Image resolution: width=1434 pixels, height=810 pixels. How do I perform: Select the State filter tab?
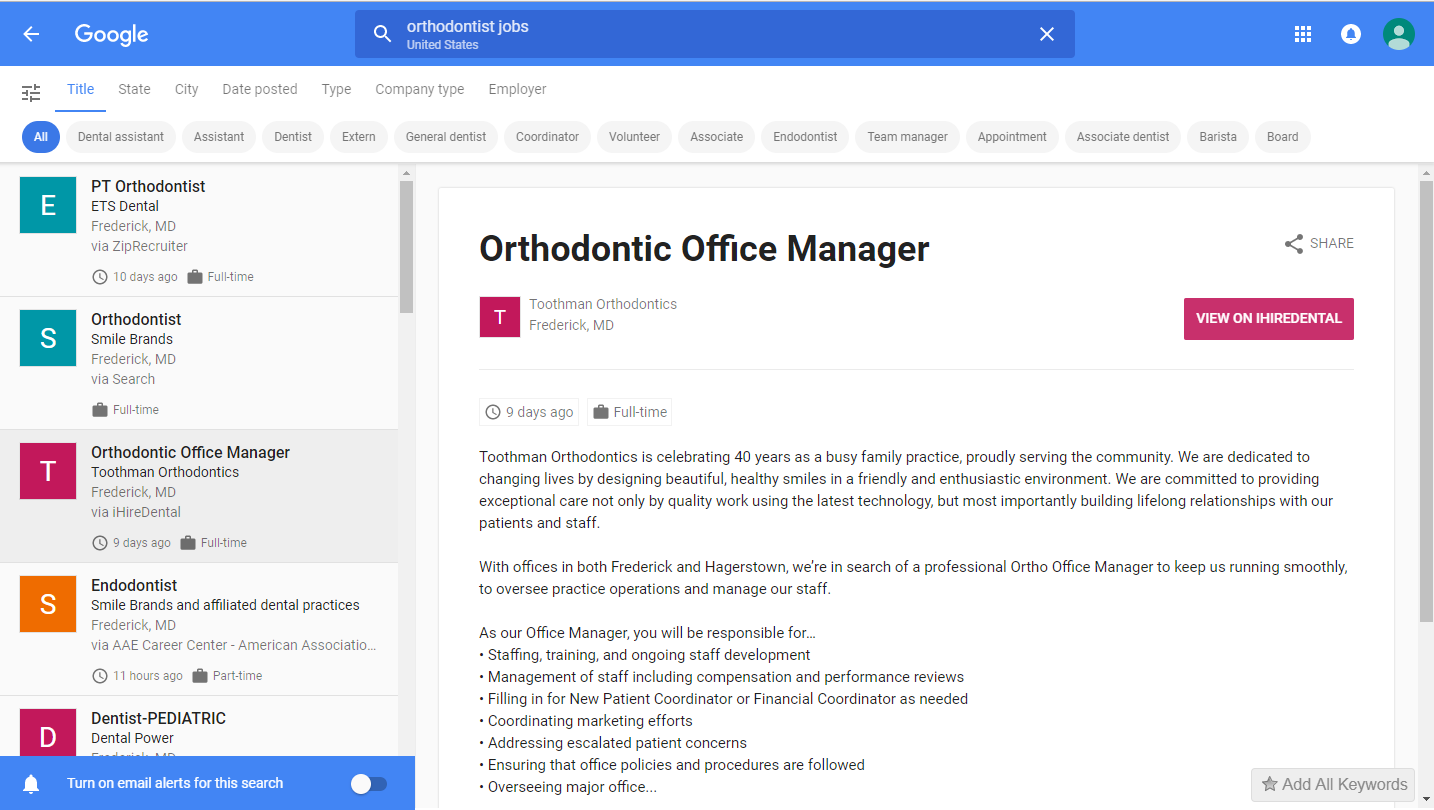point(134,89)
